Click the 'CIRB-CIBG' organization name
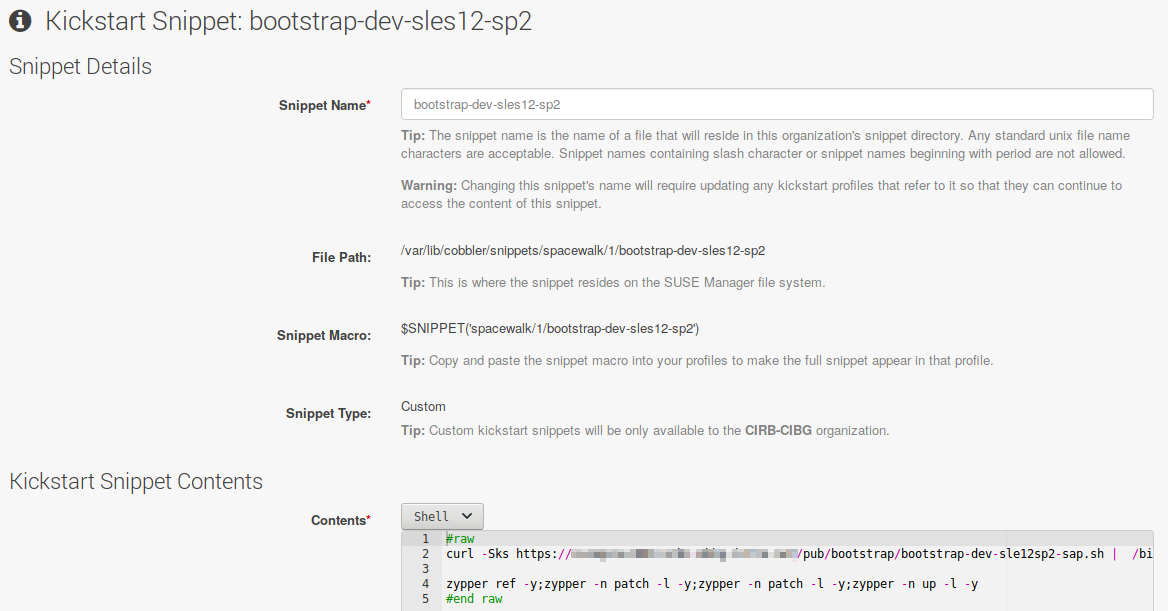This screenshot has width=1168, height=611. 778,431
